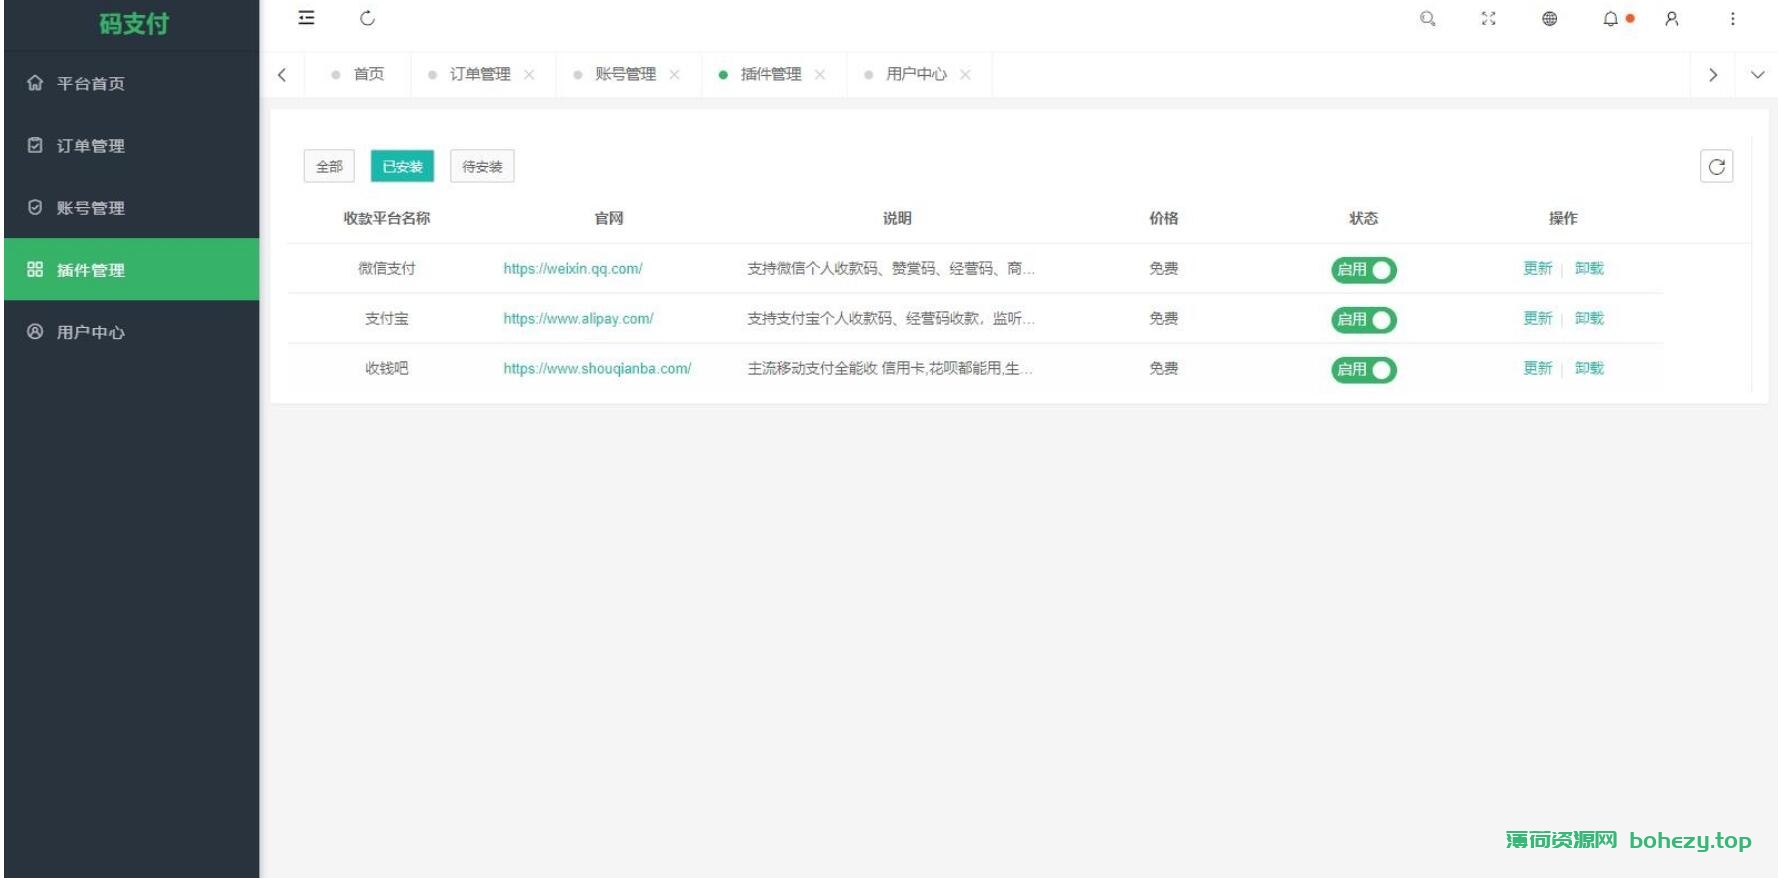Click 卸载 for 支付宝
Image resolution: width=1778 pixels, height=878 pixels.
coord(1589,318)
